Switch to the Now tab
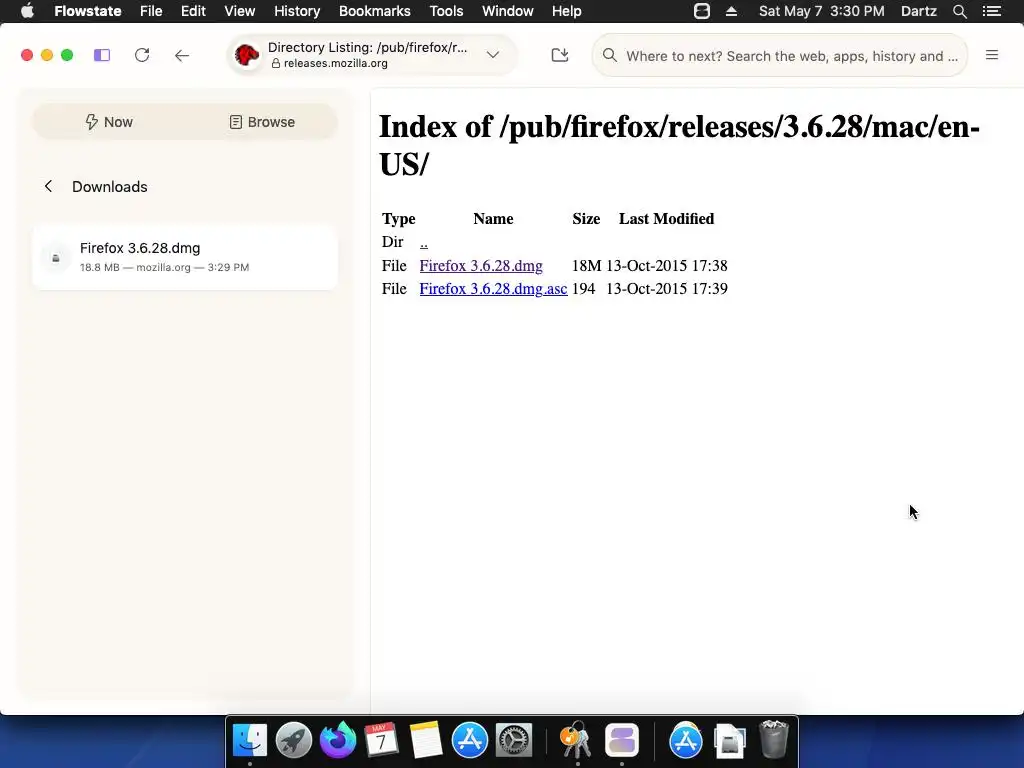1024x768 pixels. [109, 122]
